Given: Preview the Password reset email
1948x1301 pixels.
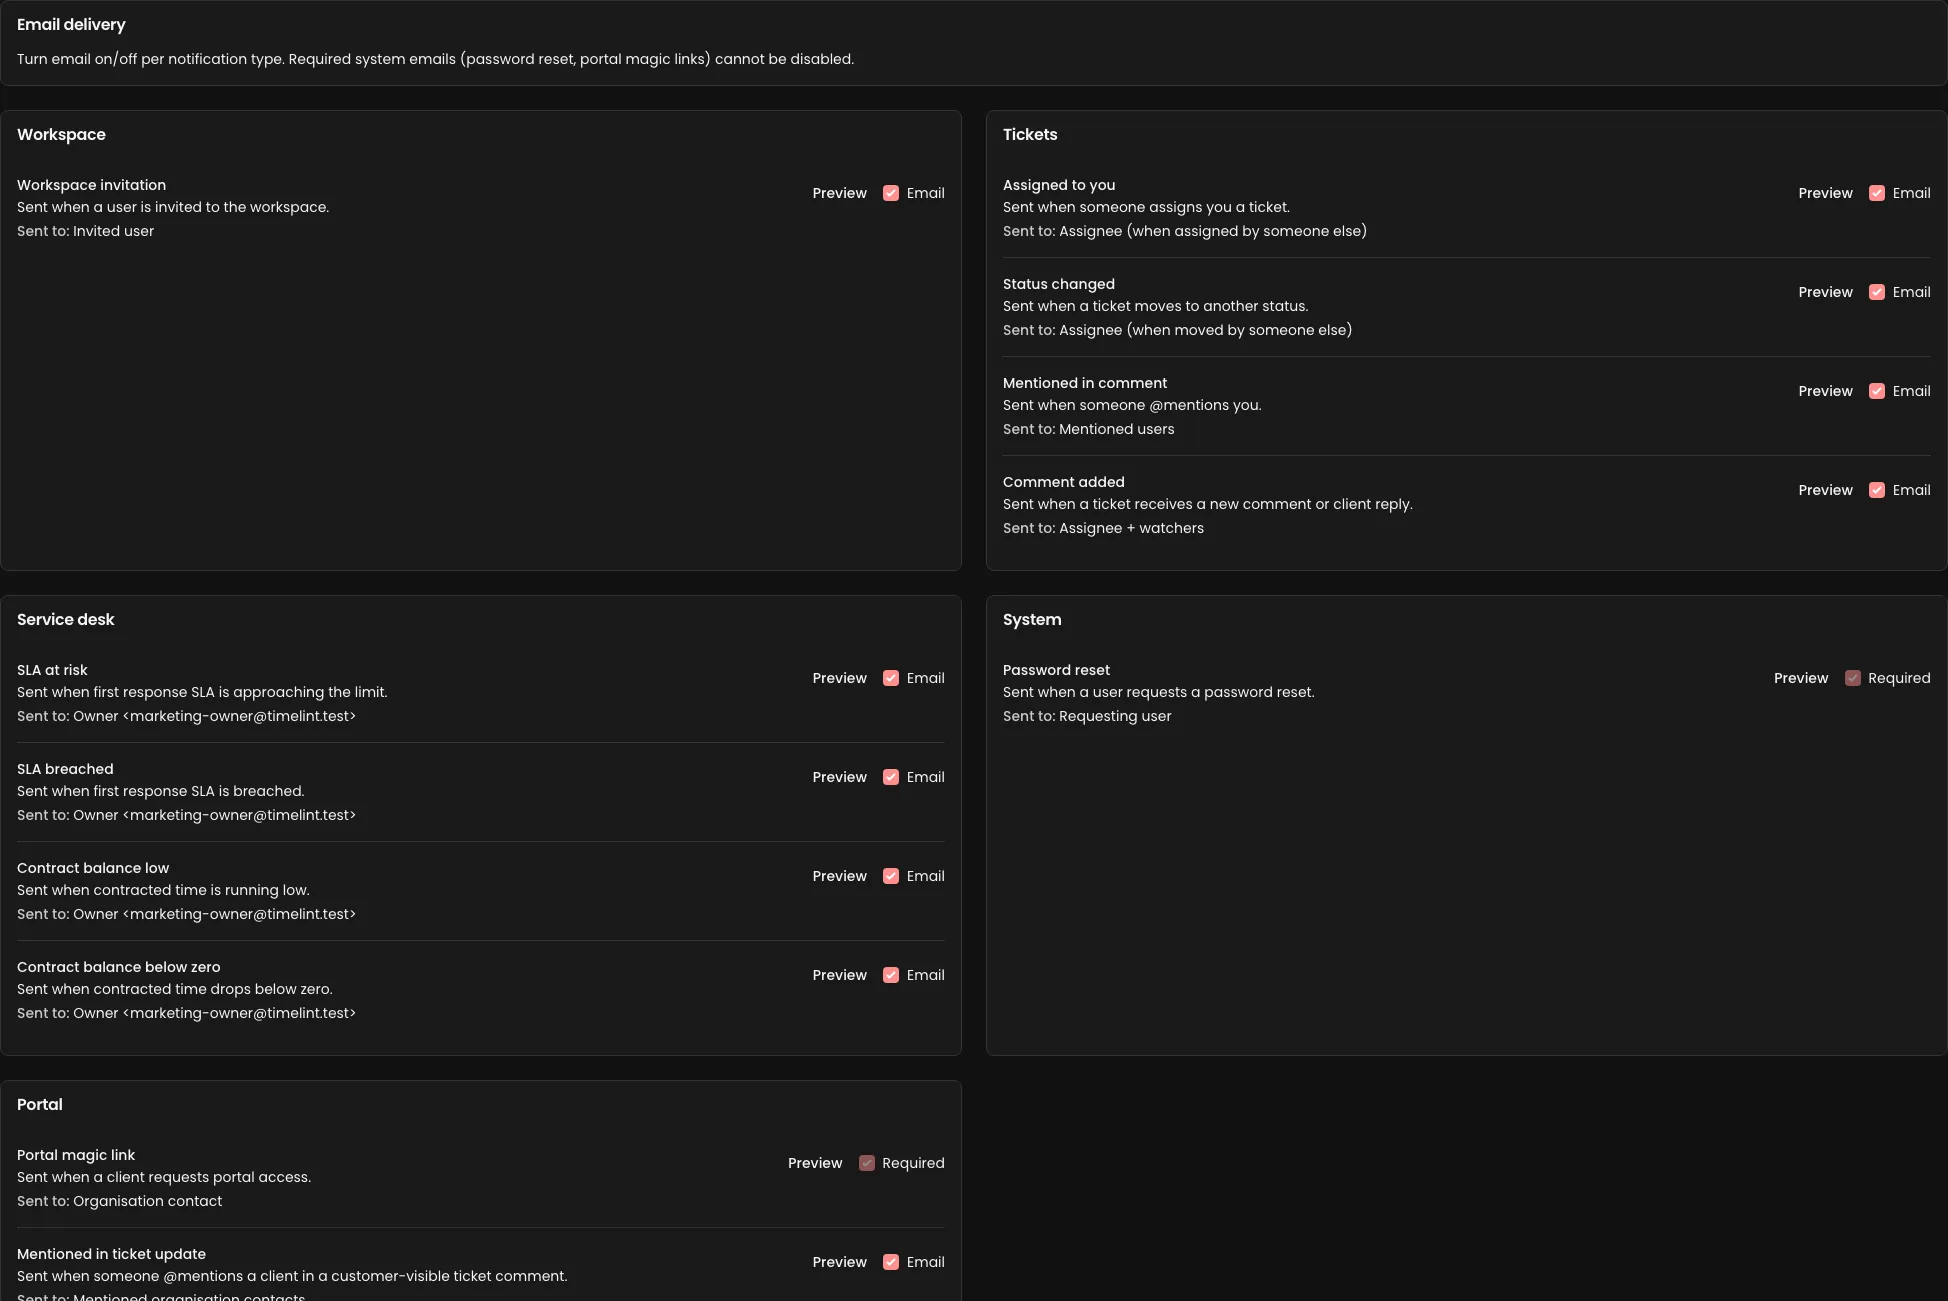Looking at the screenshot, I should [1800, 678].
